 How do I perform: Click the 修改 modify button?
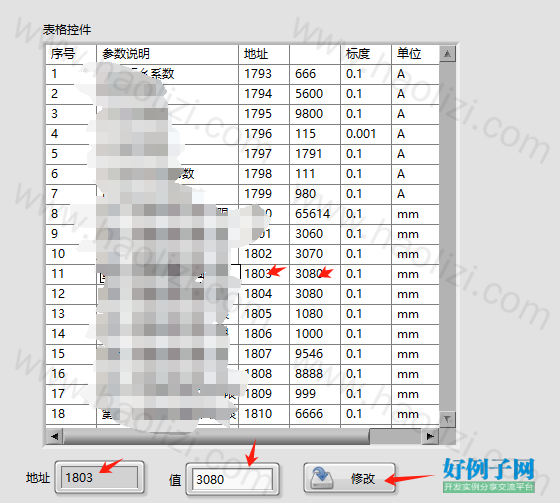[x=350, y=478]
